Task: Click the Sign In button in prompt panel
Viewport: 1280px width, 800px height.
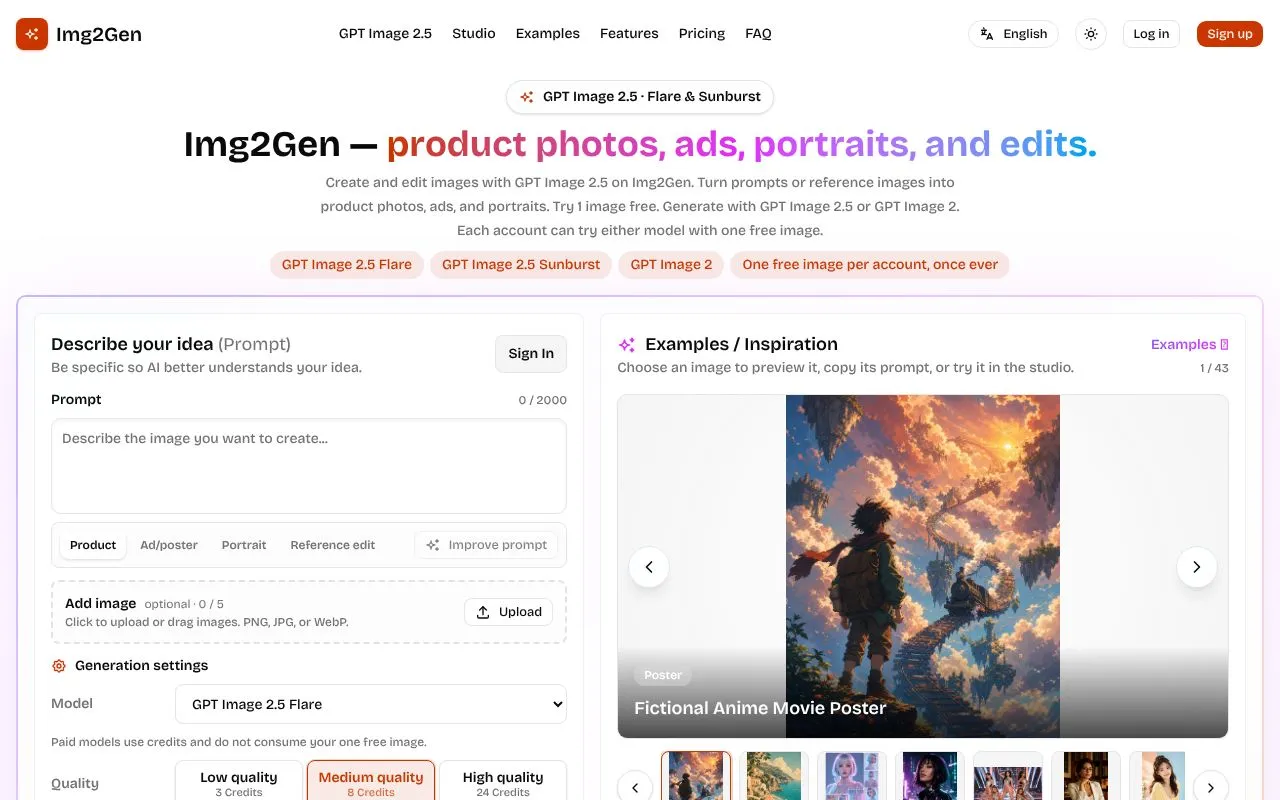Action: point(531,353)
